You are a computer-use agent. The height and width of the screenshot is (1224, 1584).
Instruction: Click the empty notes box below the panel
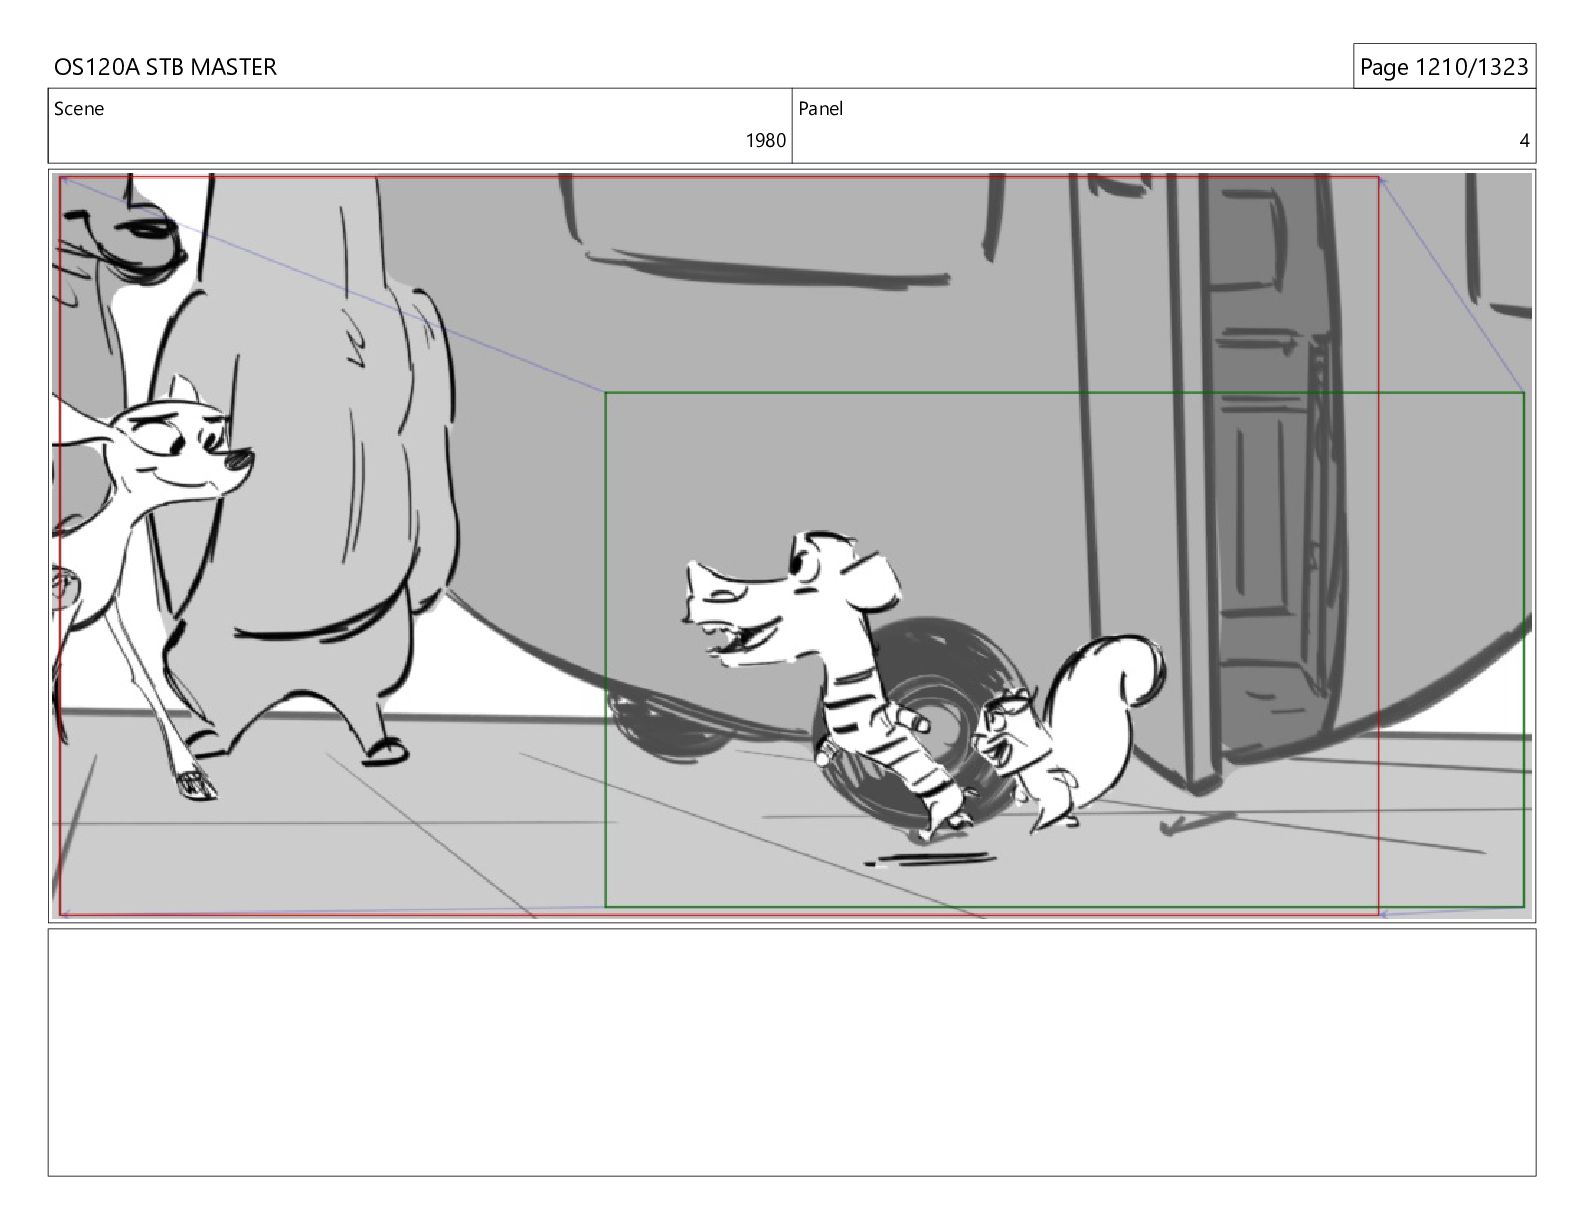tap(792, 1052)
